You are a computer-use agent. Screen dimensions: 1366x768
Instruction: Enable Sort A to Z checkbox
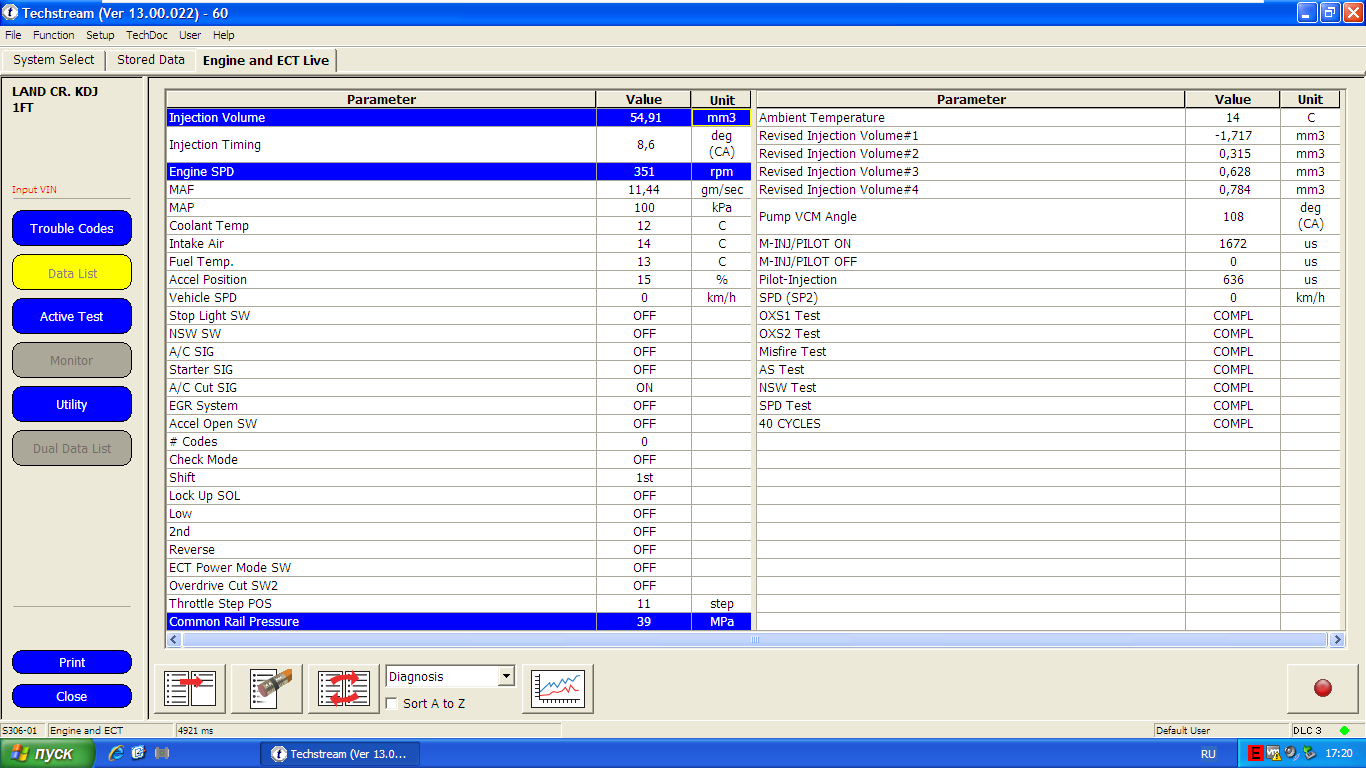392,704
